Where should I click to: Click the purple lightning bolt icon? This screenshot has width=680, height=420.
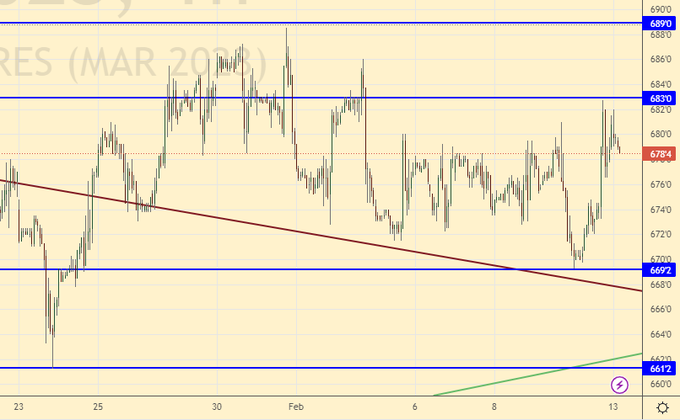619,384
